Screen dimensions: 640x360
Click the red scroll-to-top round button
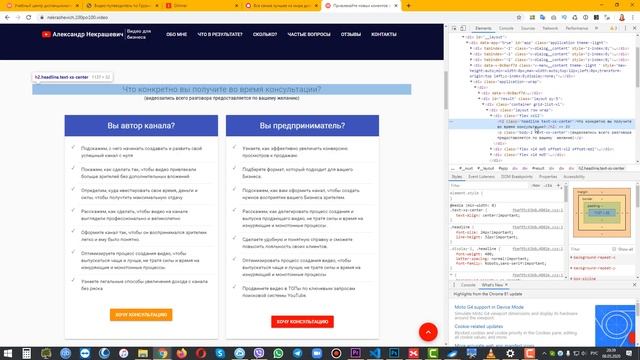coord(428,332)
